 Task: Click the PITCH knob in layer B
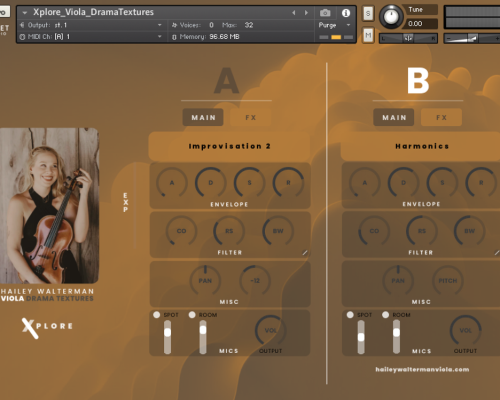click(448, 281)
